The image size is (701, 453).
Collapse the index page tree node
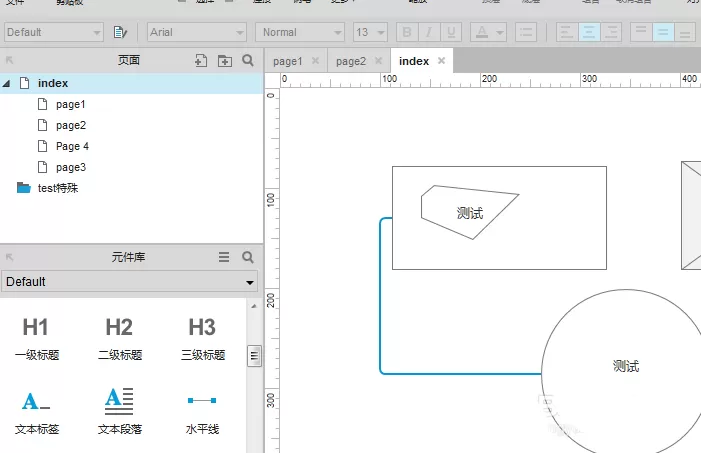pyautogui.click(x=6, y=83)
